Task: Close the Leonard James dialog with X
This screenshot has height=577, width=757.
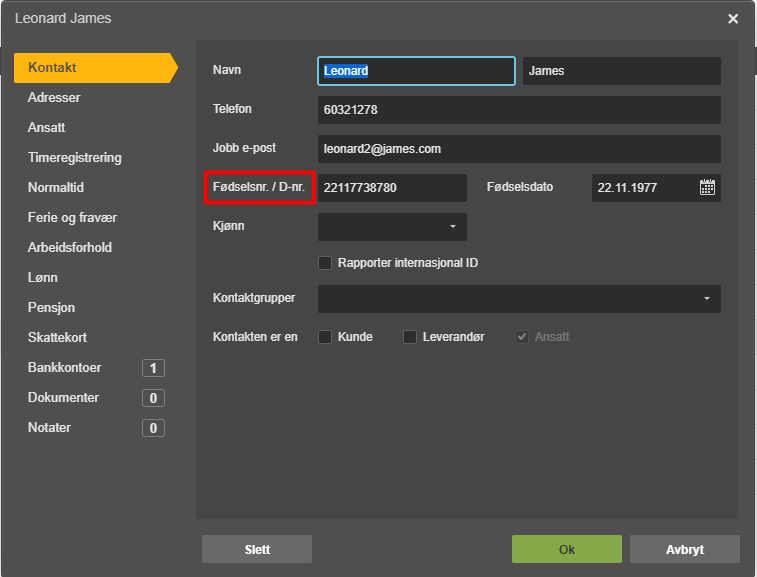Action: pyautogui.click(x=733, y=19)
